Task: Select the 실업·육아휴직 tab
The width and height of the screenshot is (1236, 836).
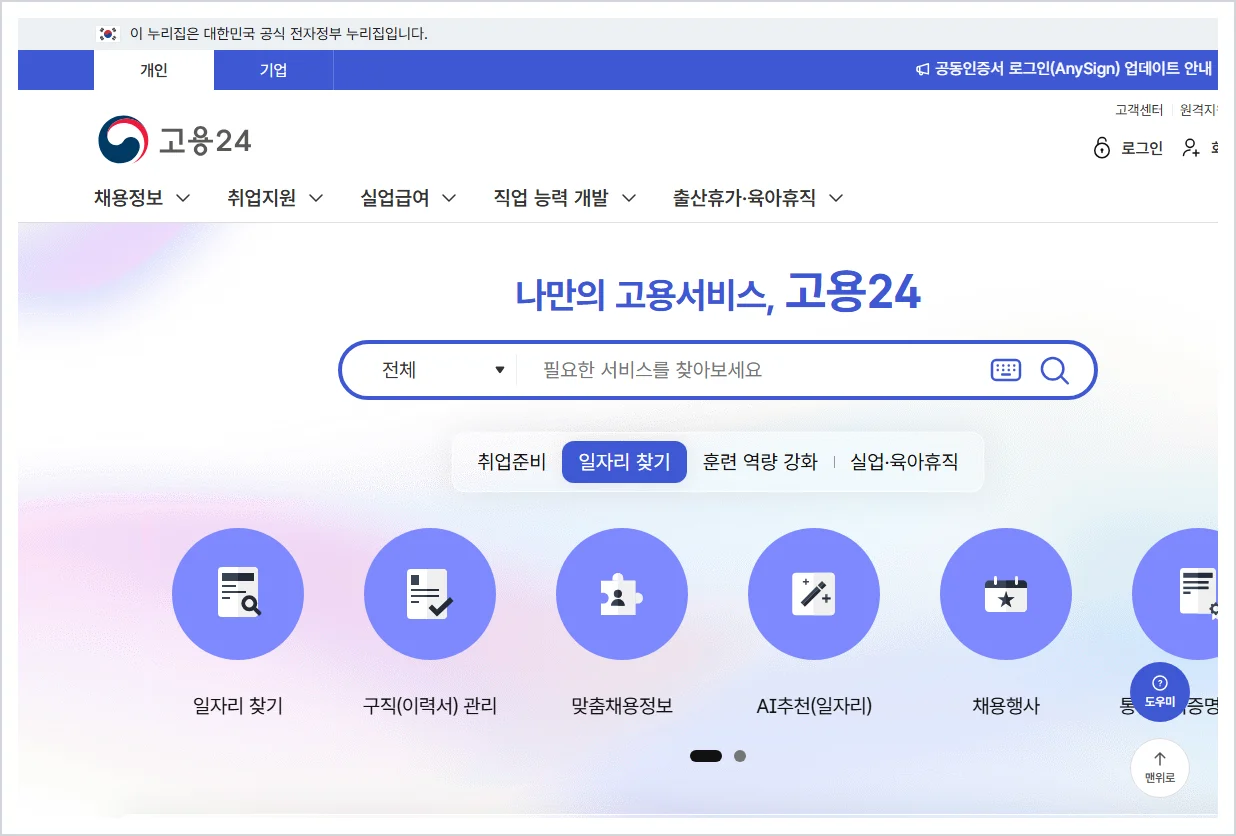Action: [x=904, y=462]
